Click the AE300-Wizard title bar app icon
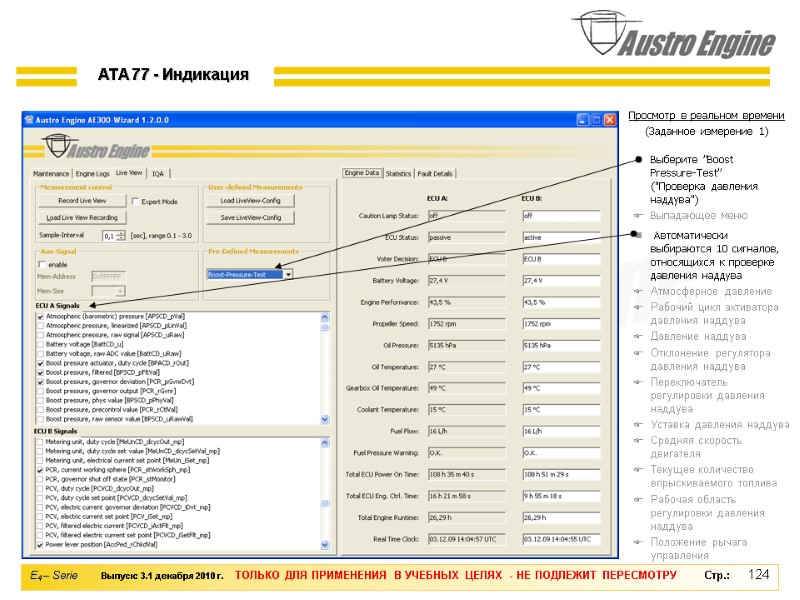The image size is (800, 600). (x=29, y=120)
